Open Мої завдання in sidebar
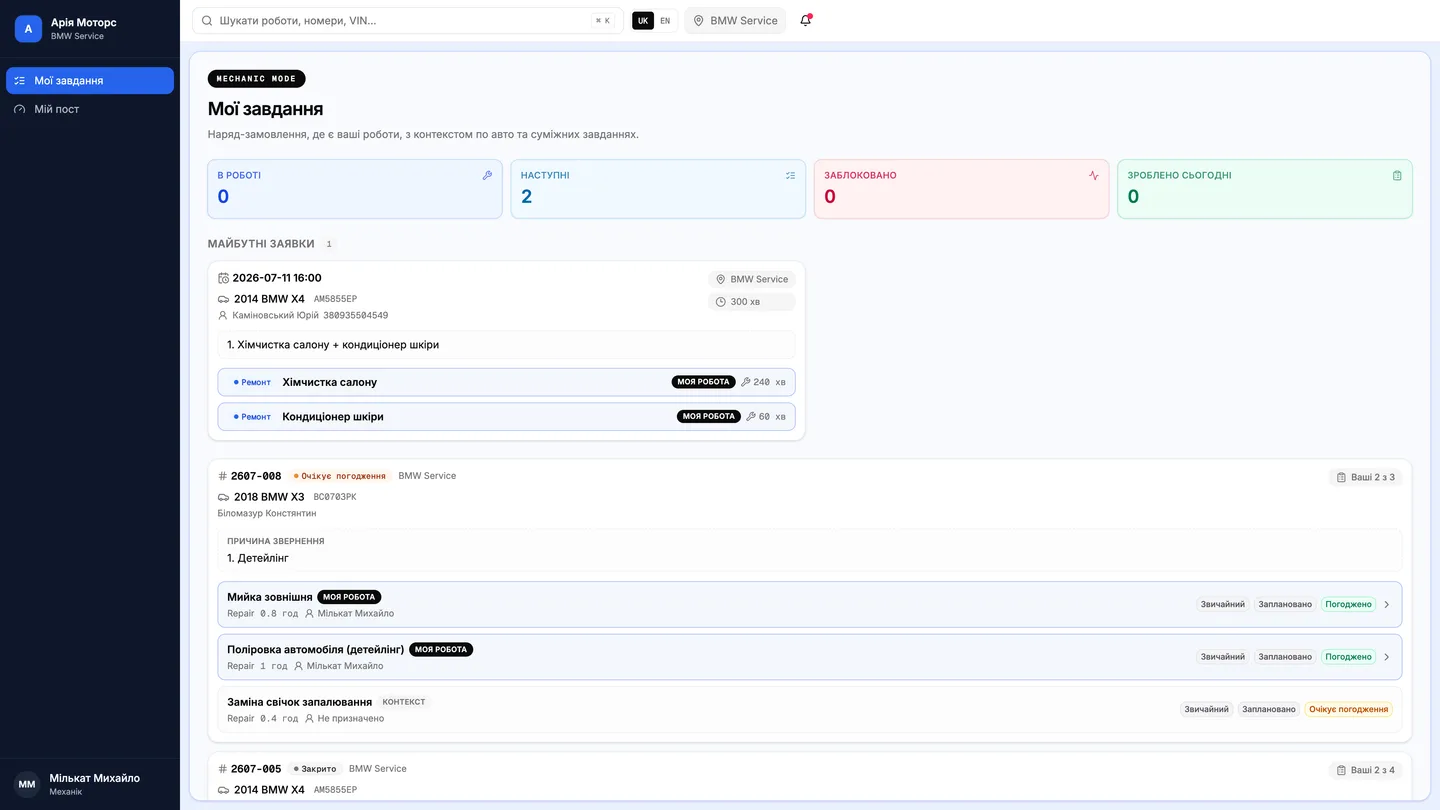Image resolution: width=1440 pixels, height=810 pixels. [x=90, y=81]
